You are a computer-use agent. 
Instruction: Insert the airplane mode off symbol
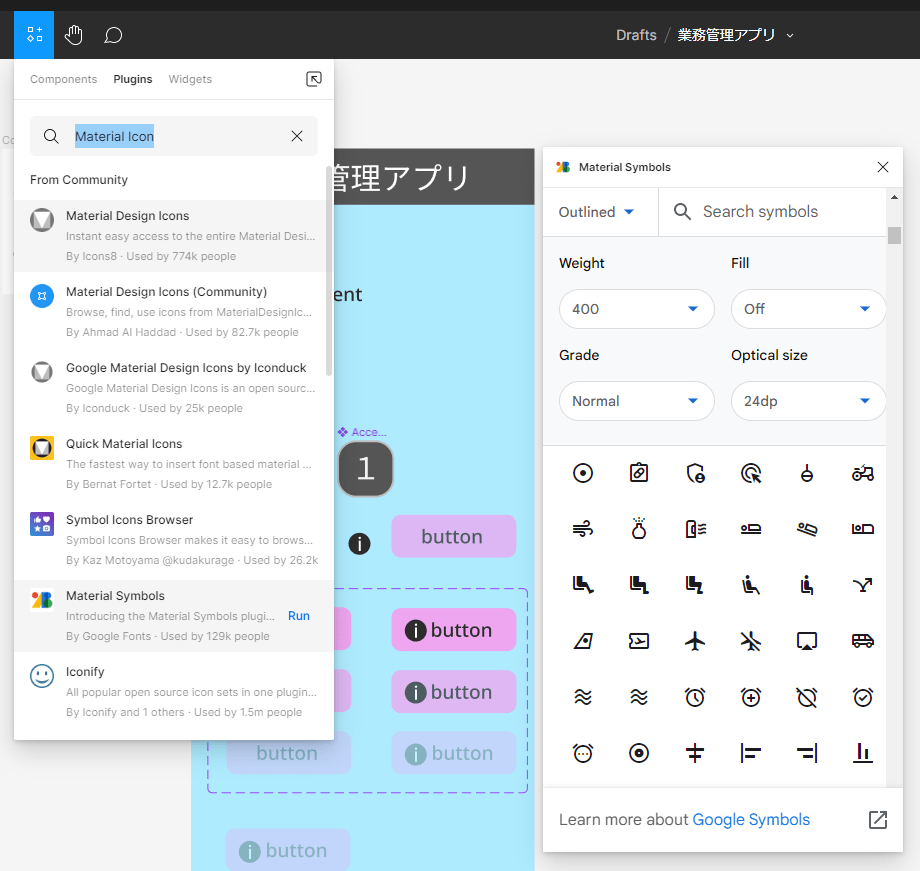click(751, 641)
